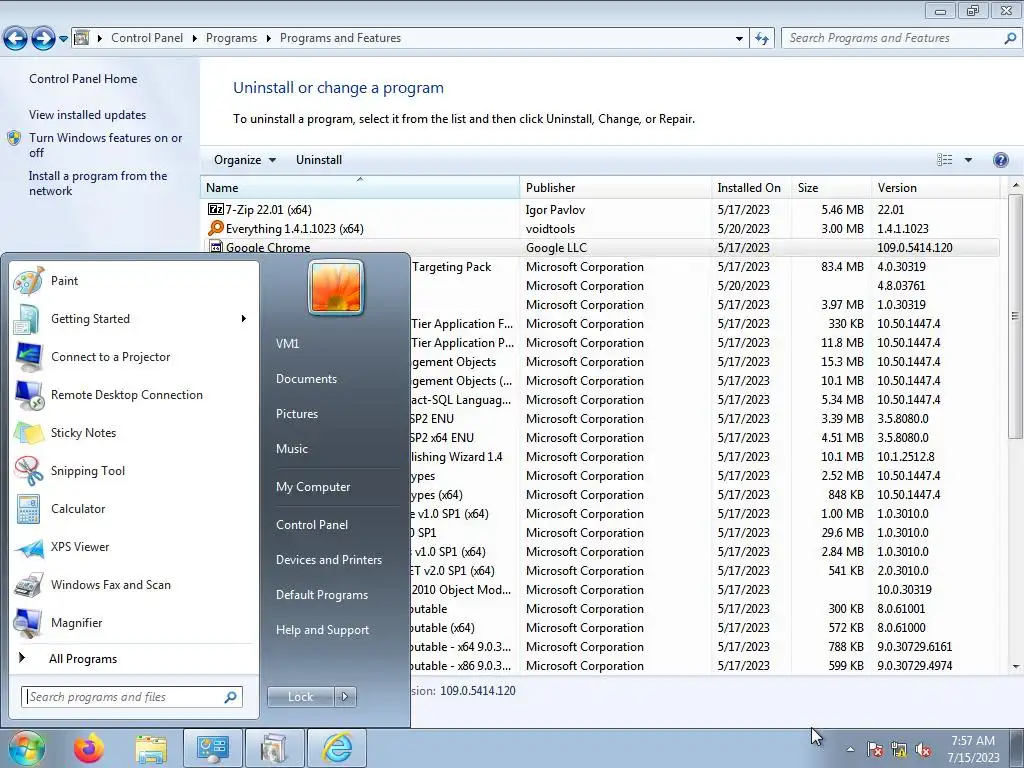Screen dimensions: 1024x768
Task: Open recent pages dropdown arrow
Action: coord(63,39)
